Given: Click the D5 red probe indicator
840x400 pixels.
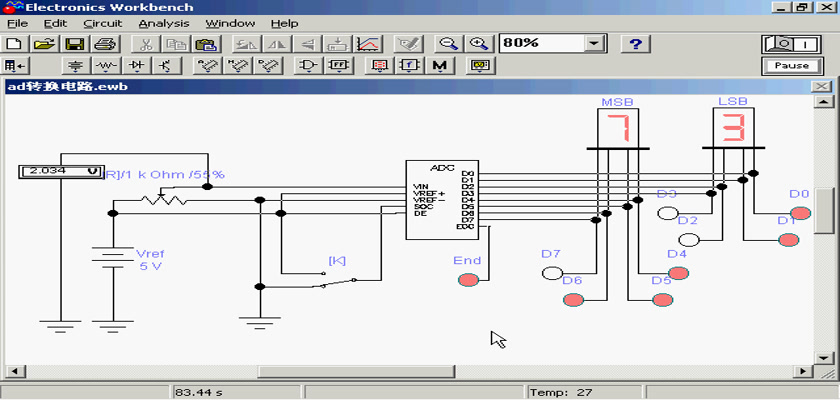Looking at the screenshot, I should pos(663,300).
